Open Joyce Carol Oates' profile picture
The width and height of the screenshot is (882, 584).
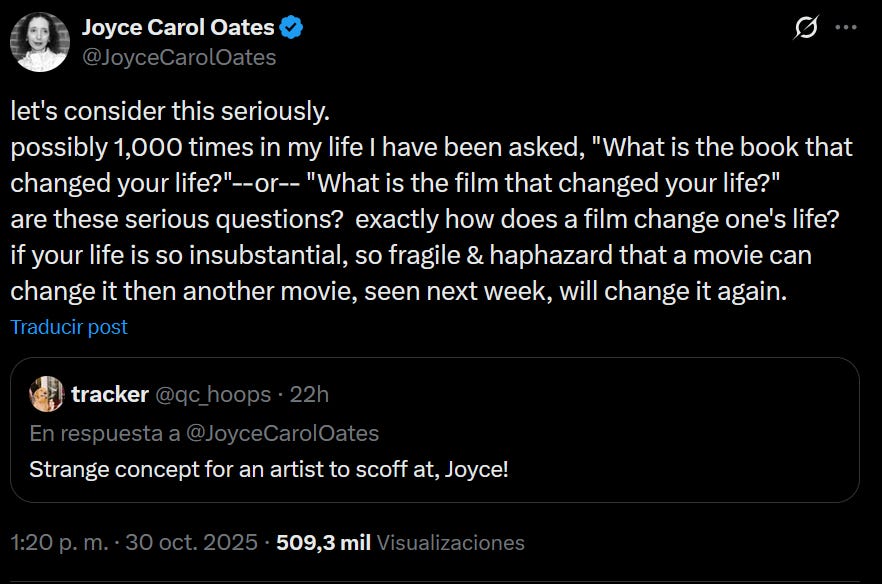40,42
